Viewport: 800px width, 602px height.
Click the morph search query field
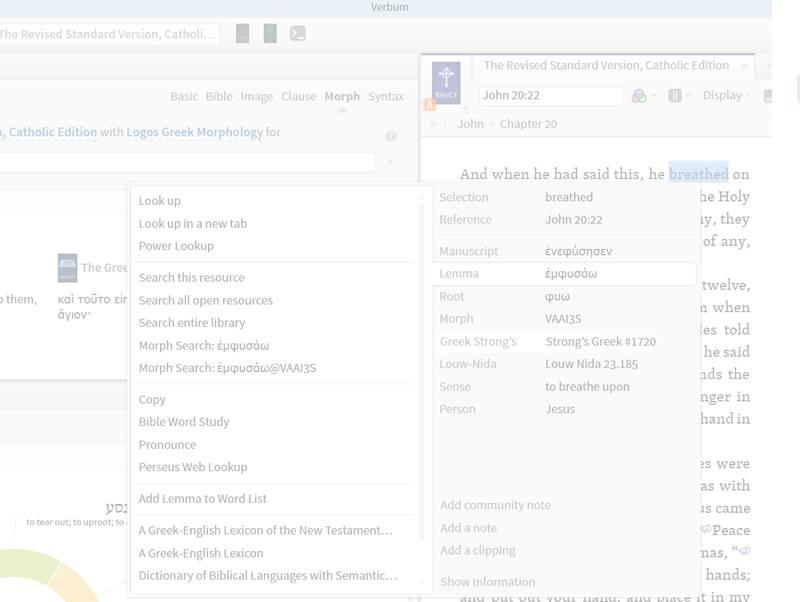coord(187,162)
